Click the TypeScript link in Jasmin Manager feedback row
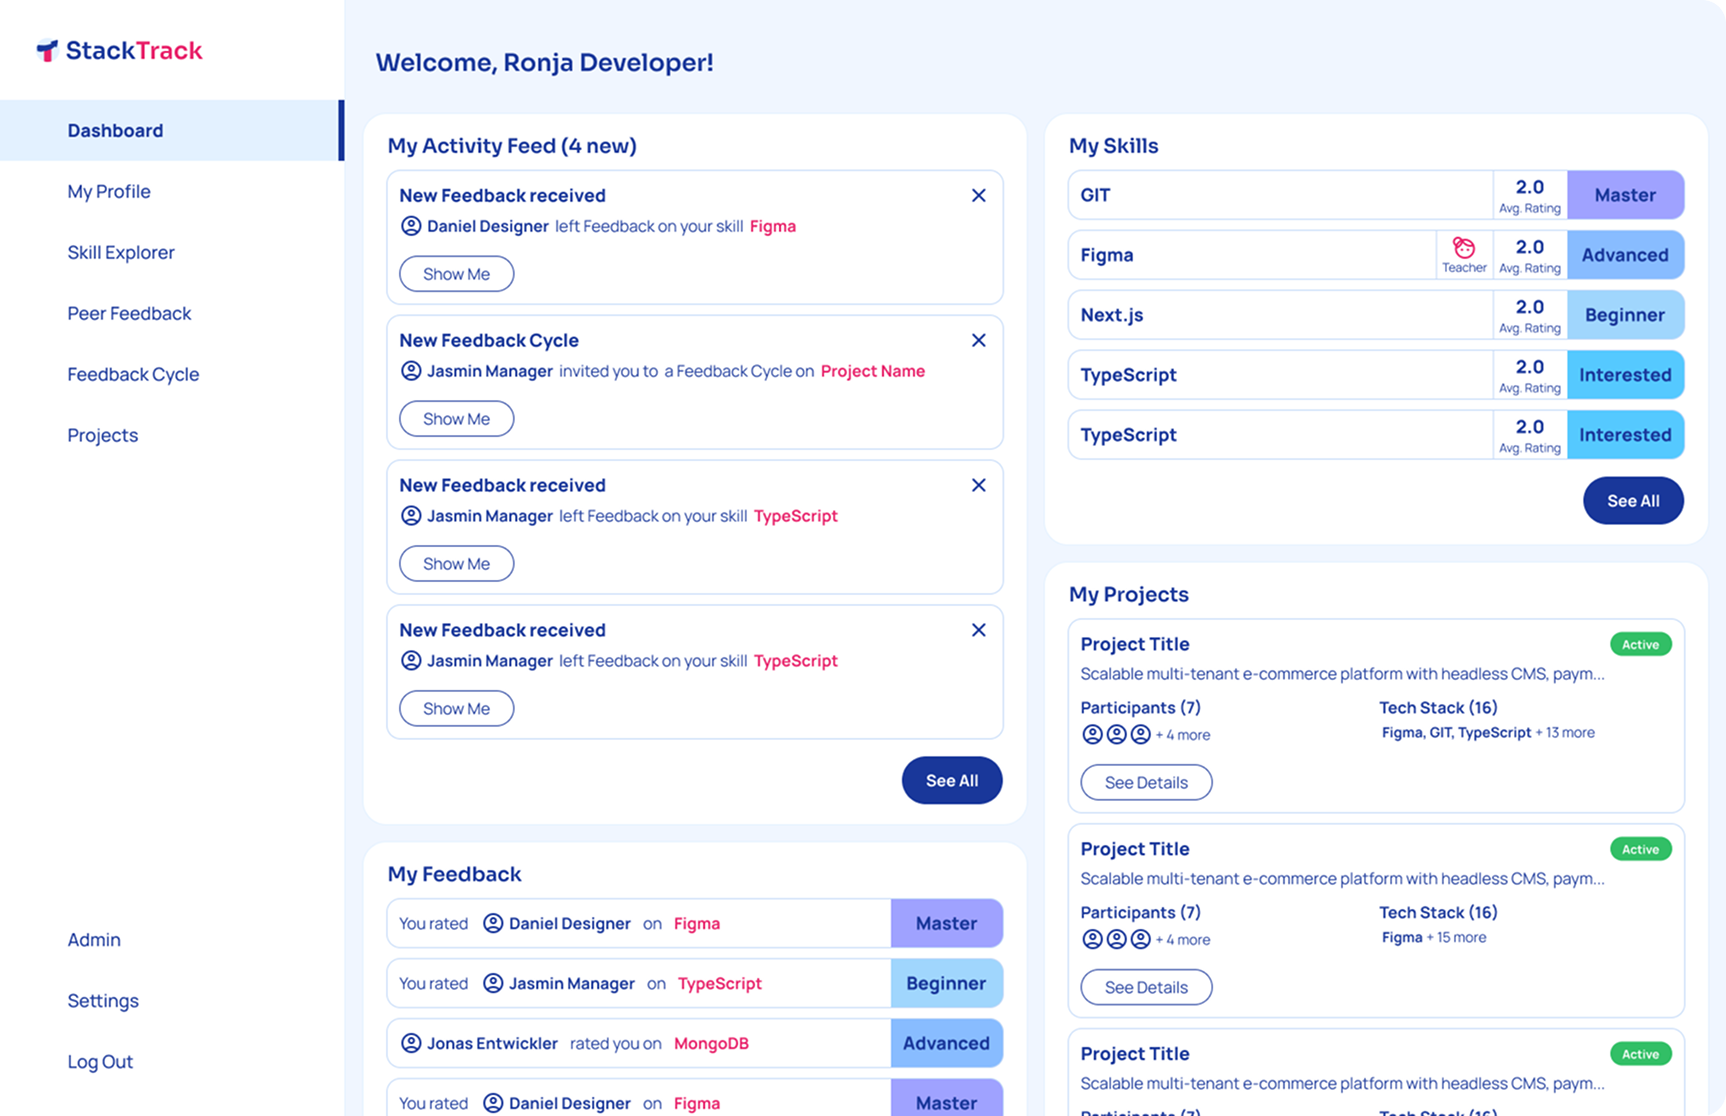This screenshot has height=1116, width=1726. [x=720, y=983]
